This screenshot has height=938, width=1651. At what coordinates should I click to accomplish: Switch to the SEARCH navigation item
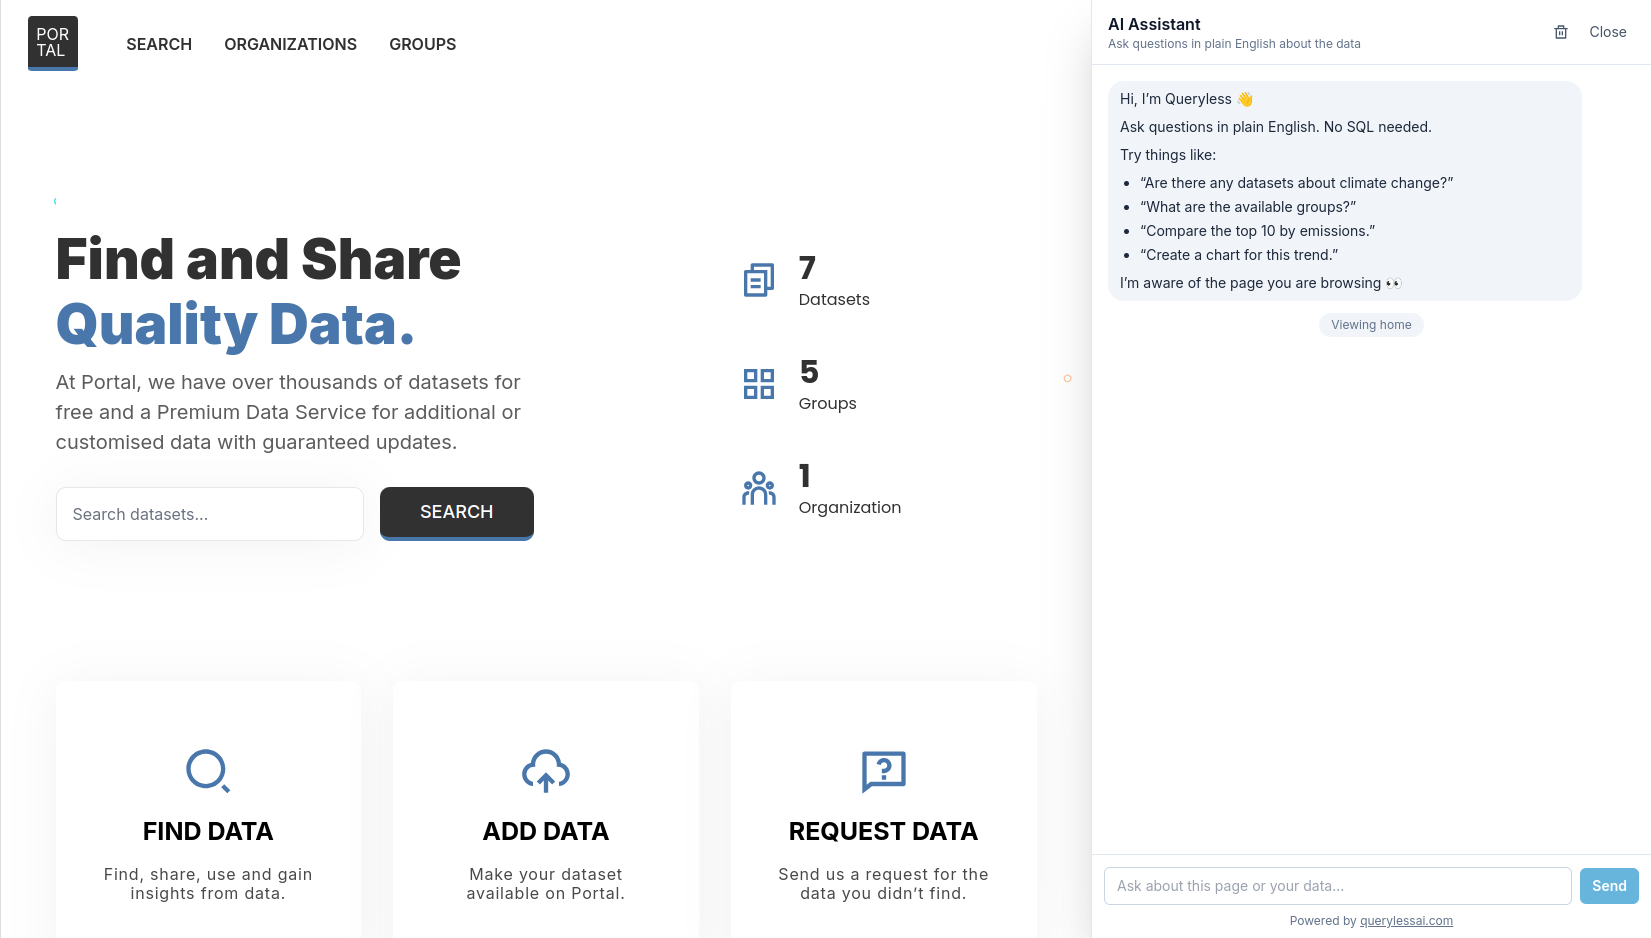click(x=158, y=44)
